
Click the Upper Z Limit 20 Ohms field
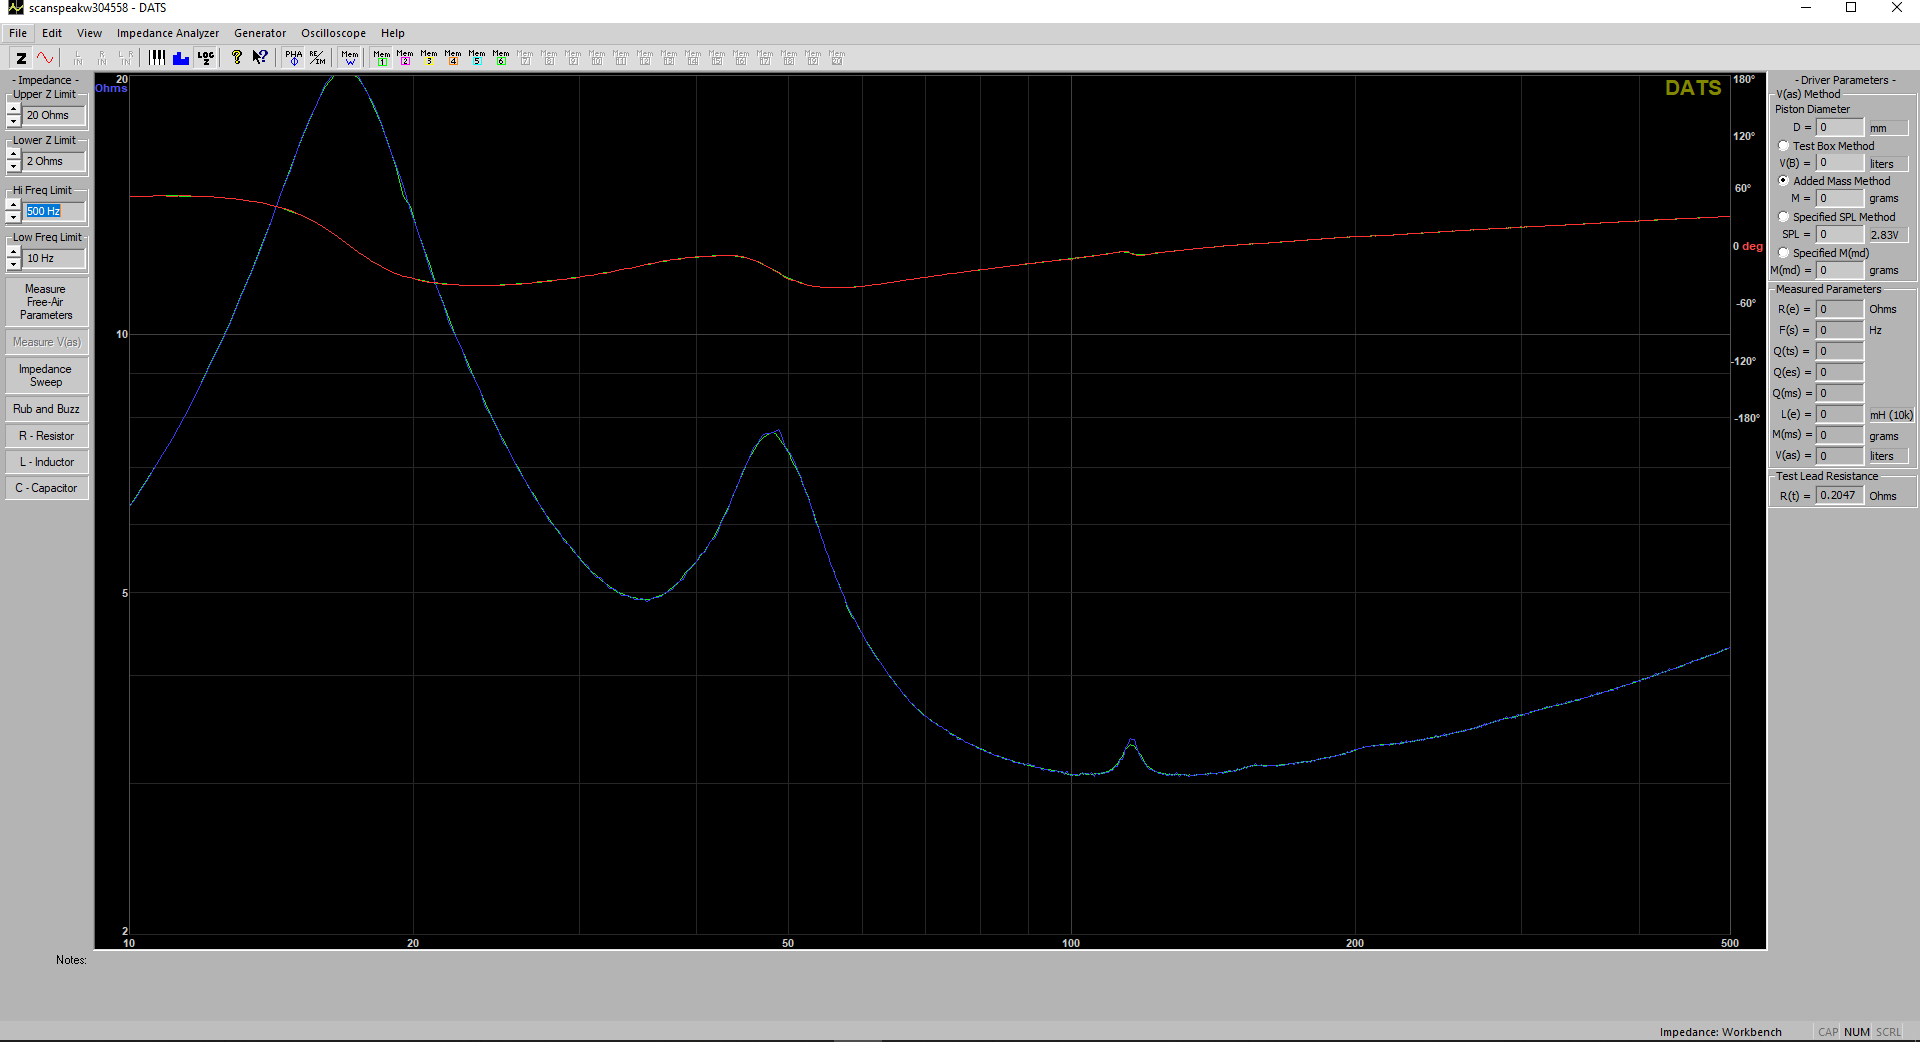55,115
